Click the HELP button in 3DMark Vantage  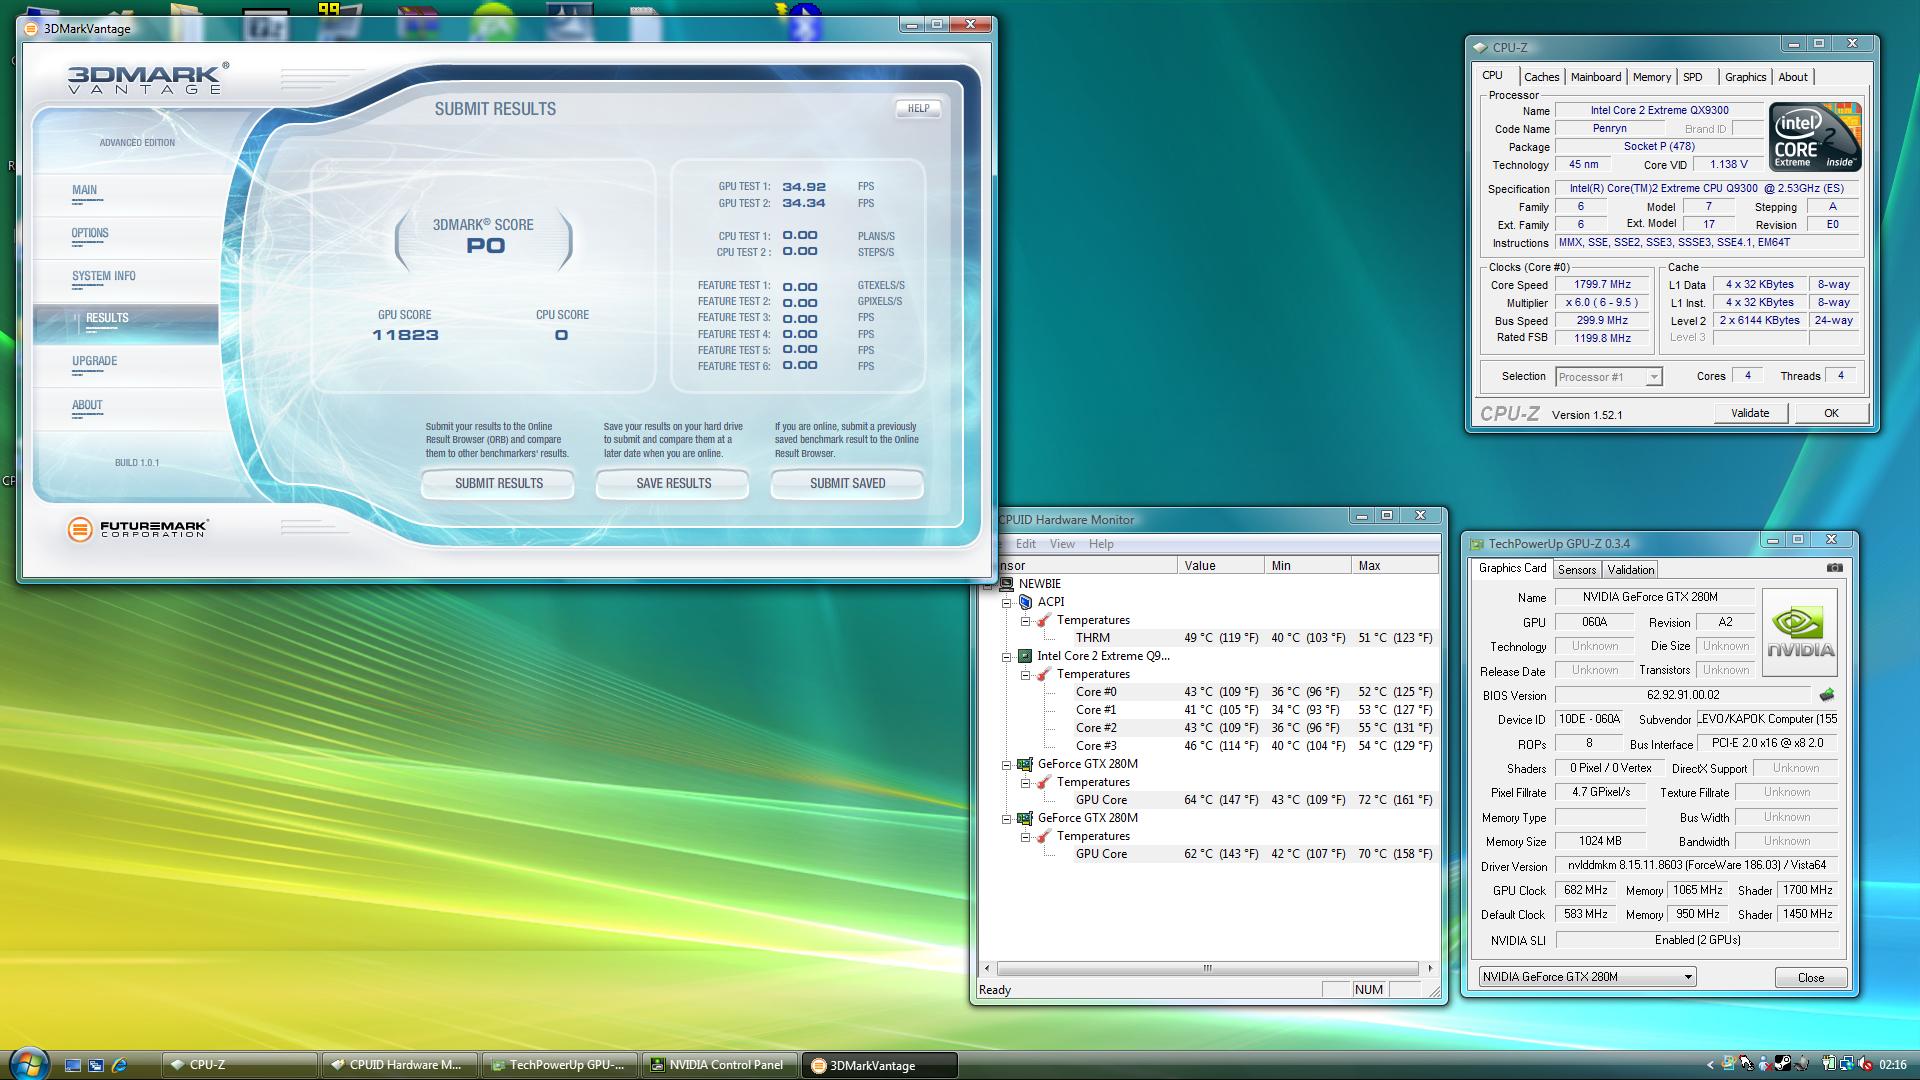point(918,108)
